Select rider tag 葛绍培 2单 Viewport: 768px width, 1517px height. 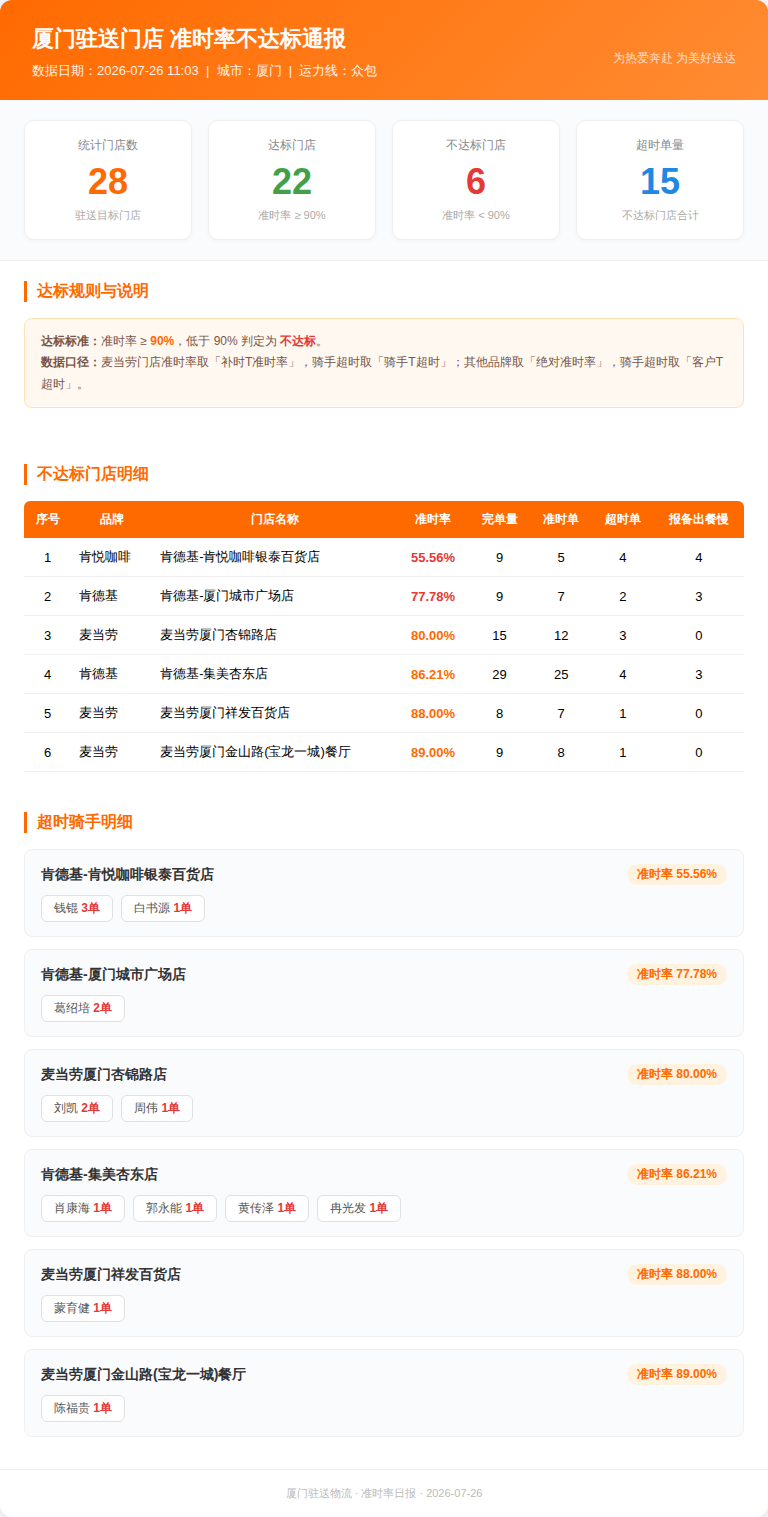[x=83, y=1008]
